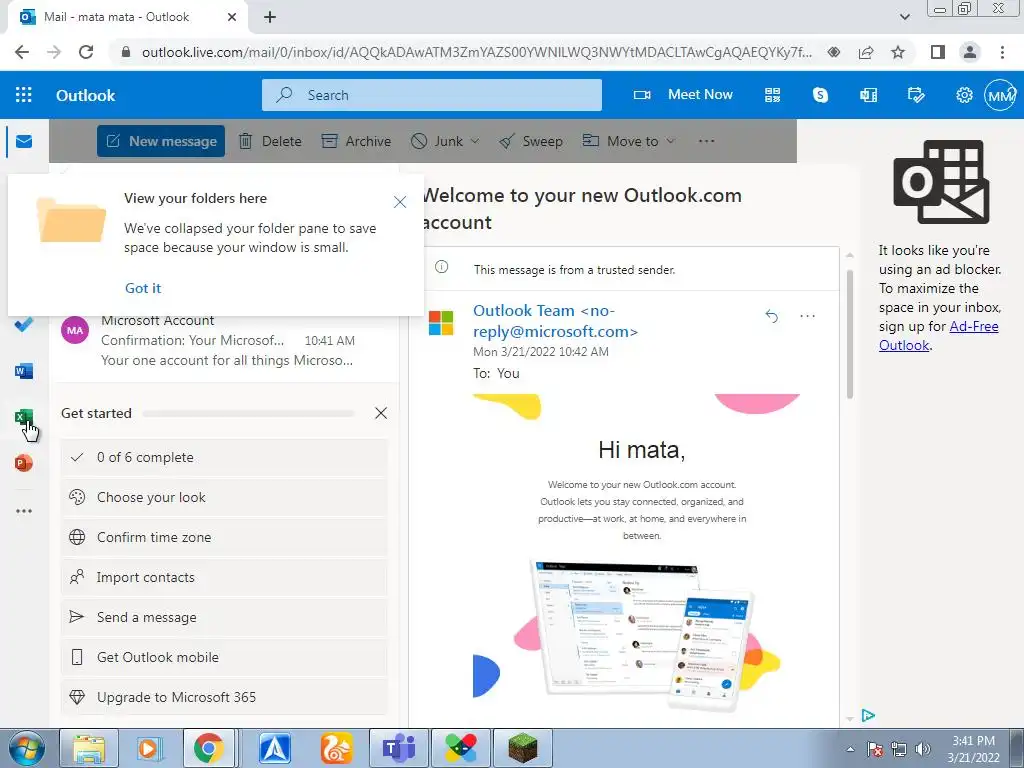Click the Got it link
This screenshot has width=1024, height=768.
pos(142,288)
